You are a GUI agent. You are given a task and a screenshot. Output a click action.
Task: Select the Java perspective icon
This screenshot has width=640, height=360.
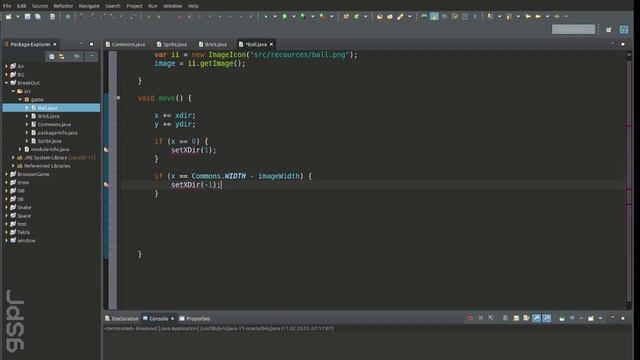click(x=624, y=29)
